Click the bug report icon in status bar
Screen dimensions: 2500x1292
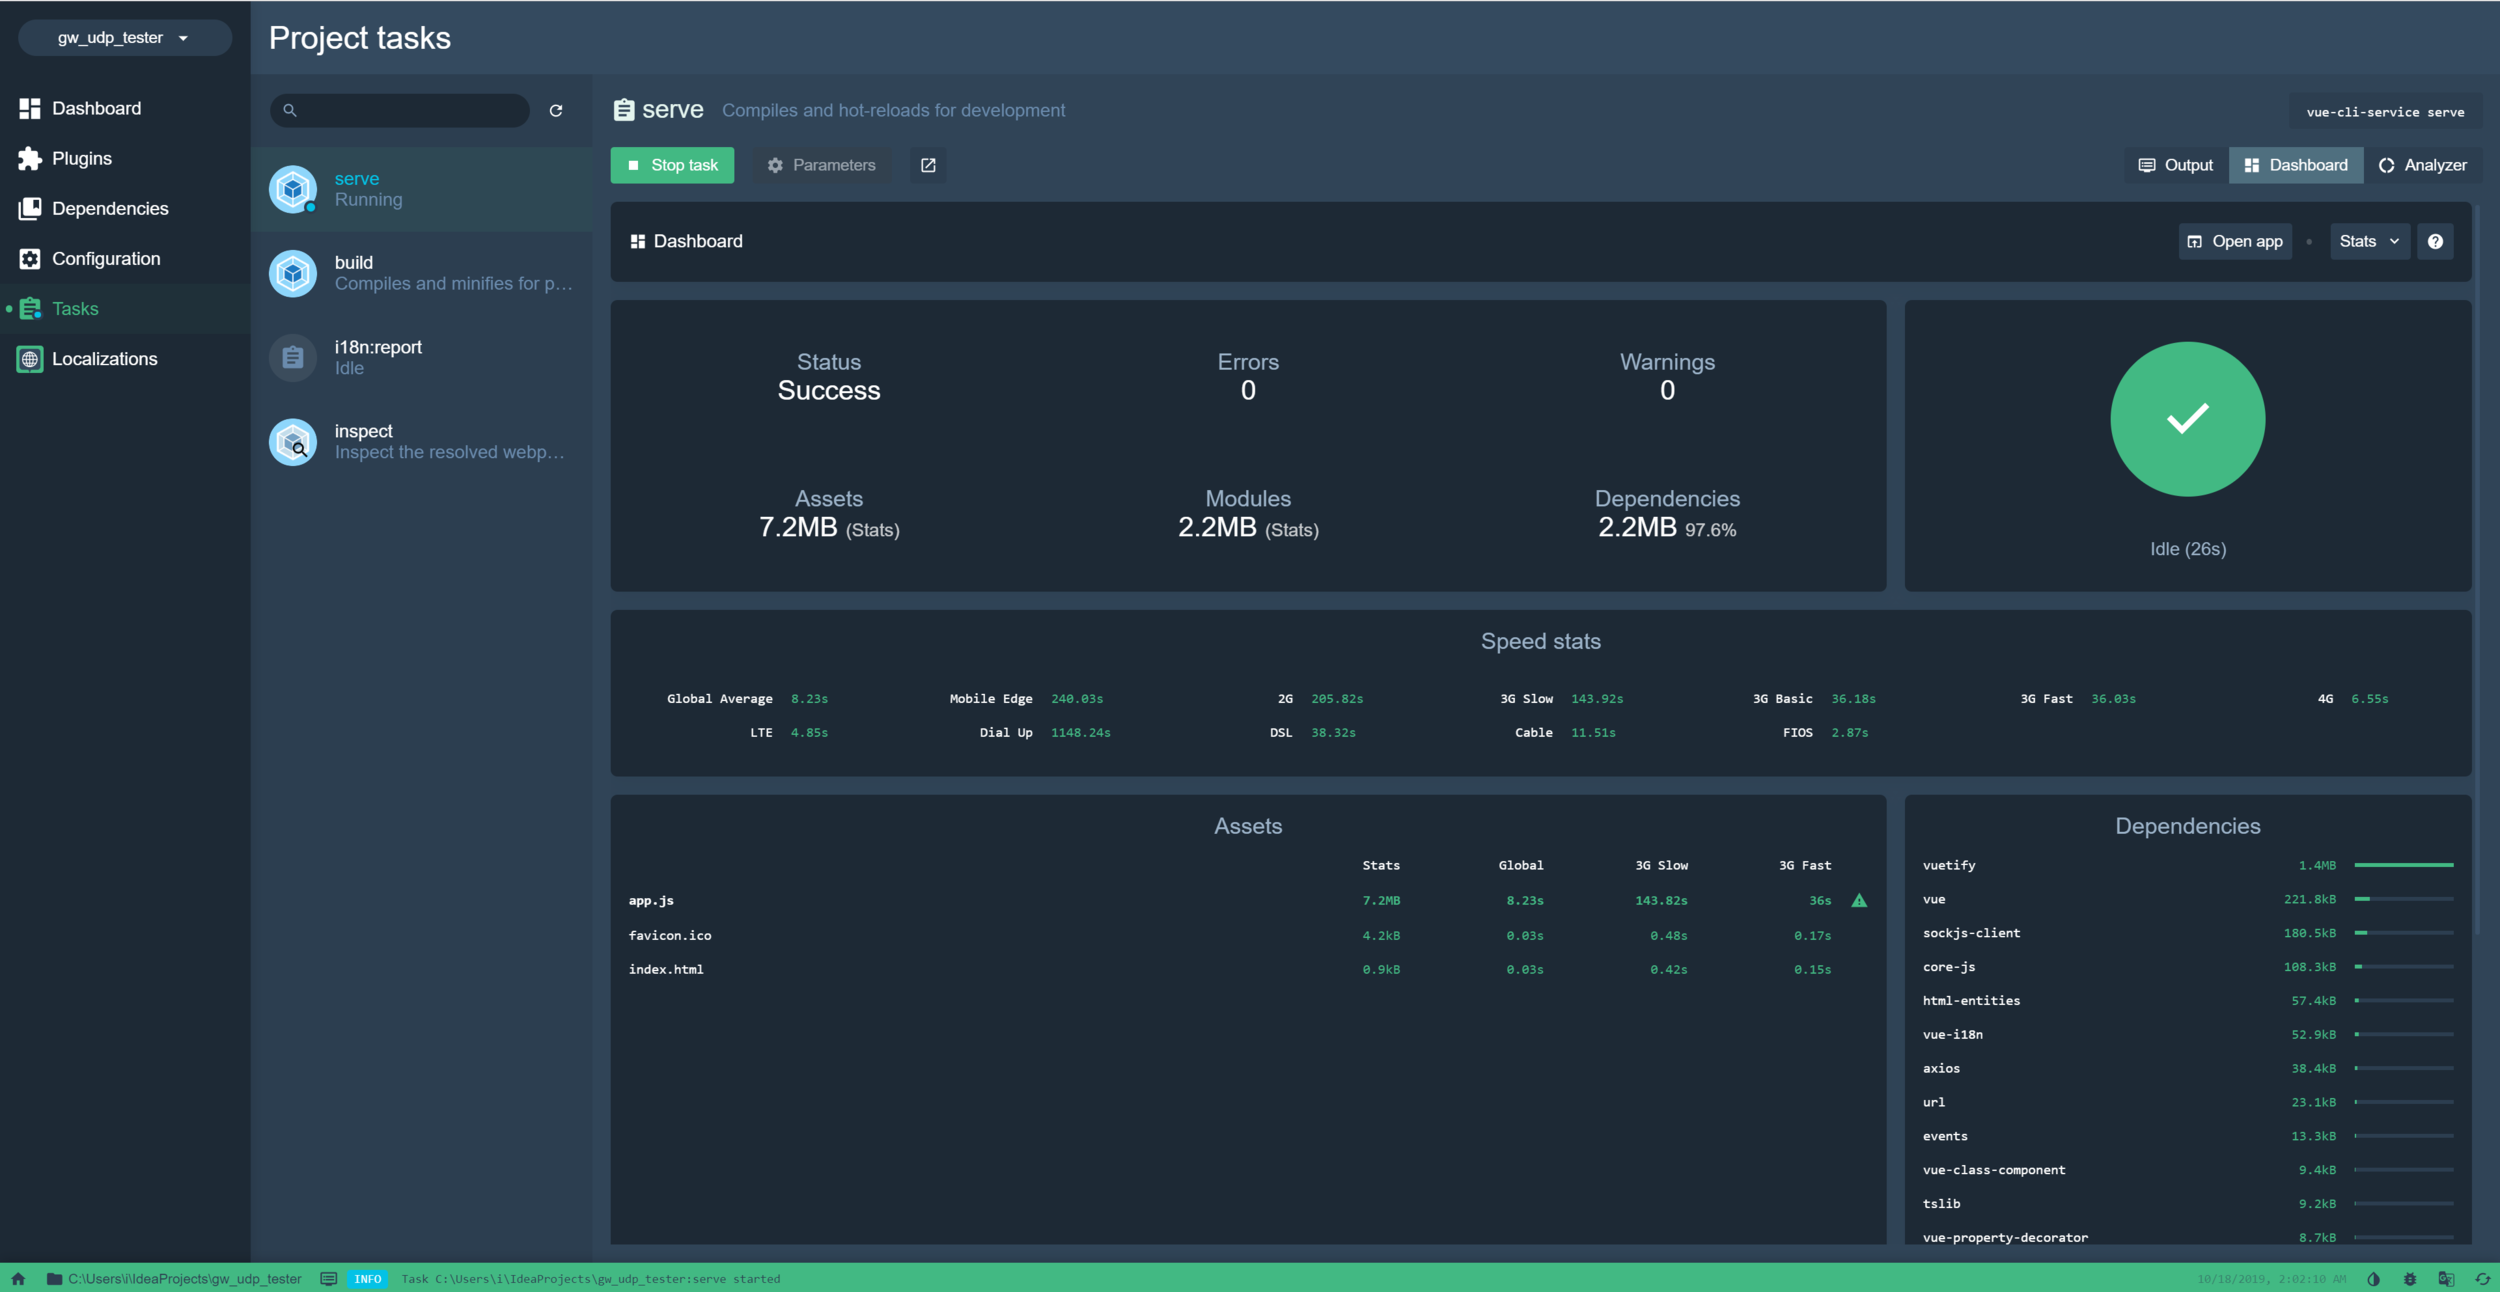tap(2410, 1279)
